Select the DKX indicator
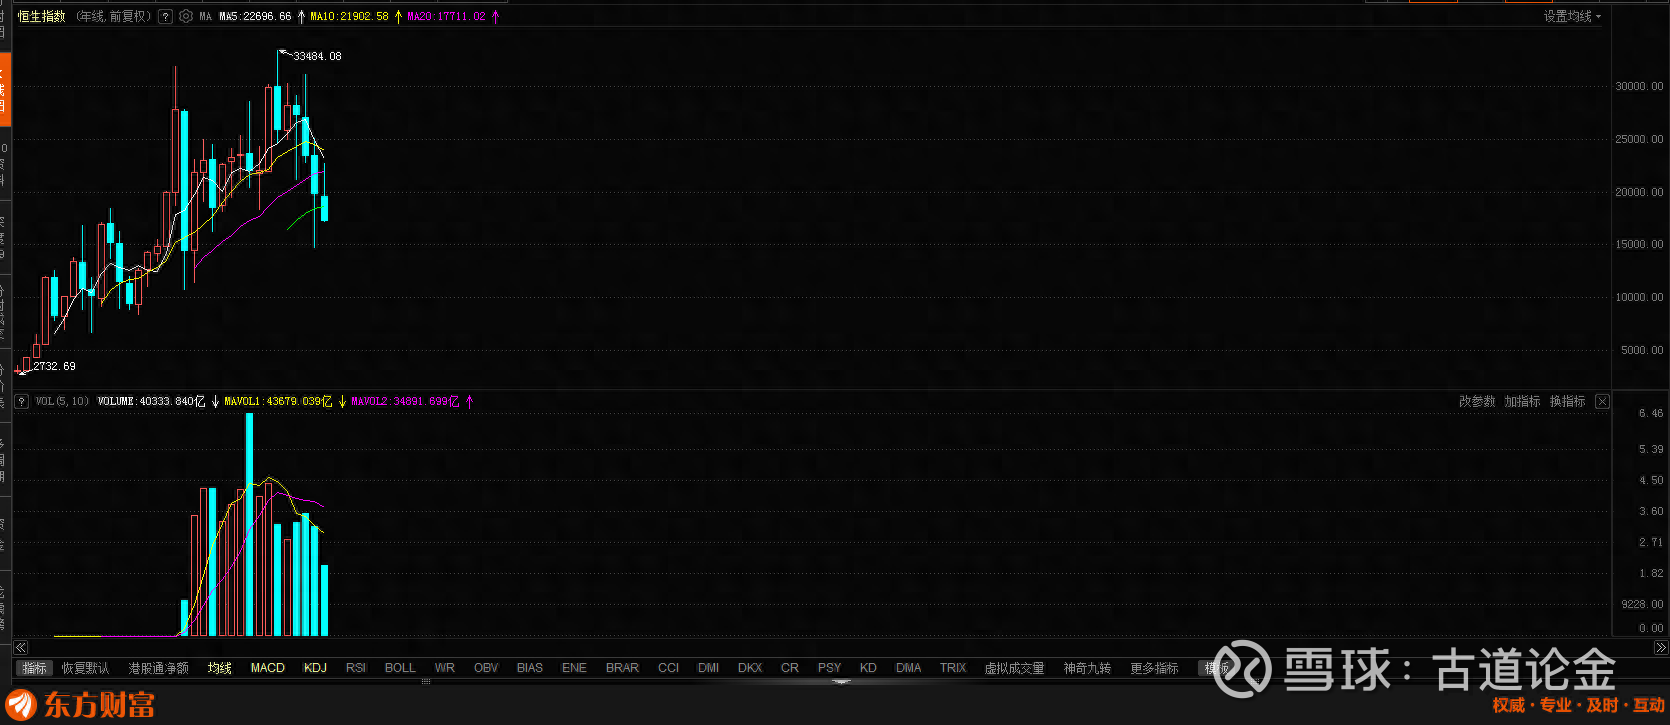This screenshot has width=1670, height=725. click(750, 668)
